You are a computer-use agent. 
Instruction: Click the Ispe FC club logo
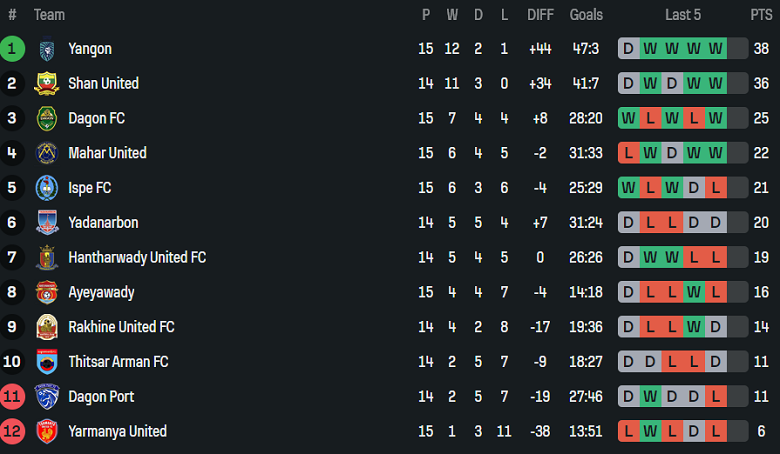[x=47, y=188]
